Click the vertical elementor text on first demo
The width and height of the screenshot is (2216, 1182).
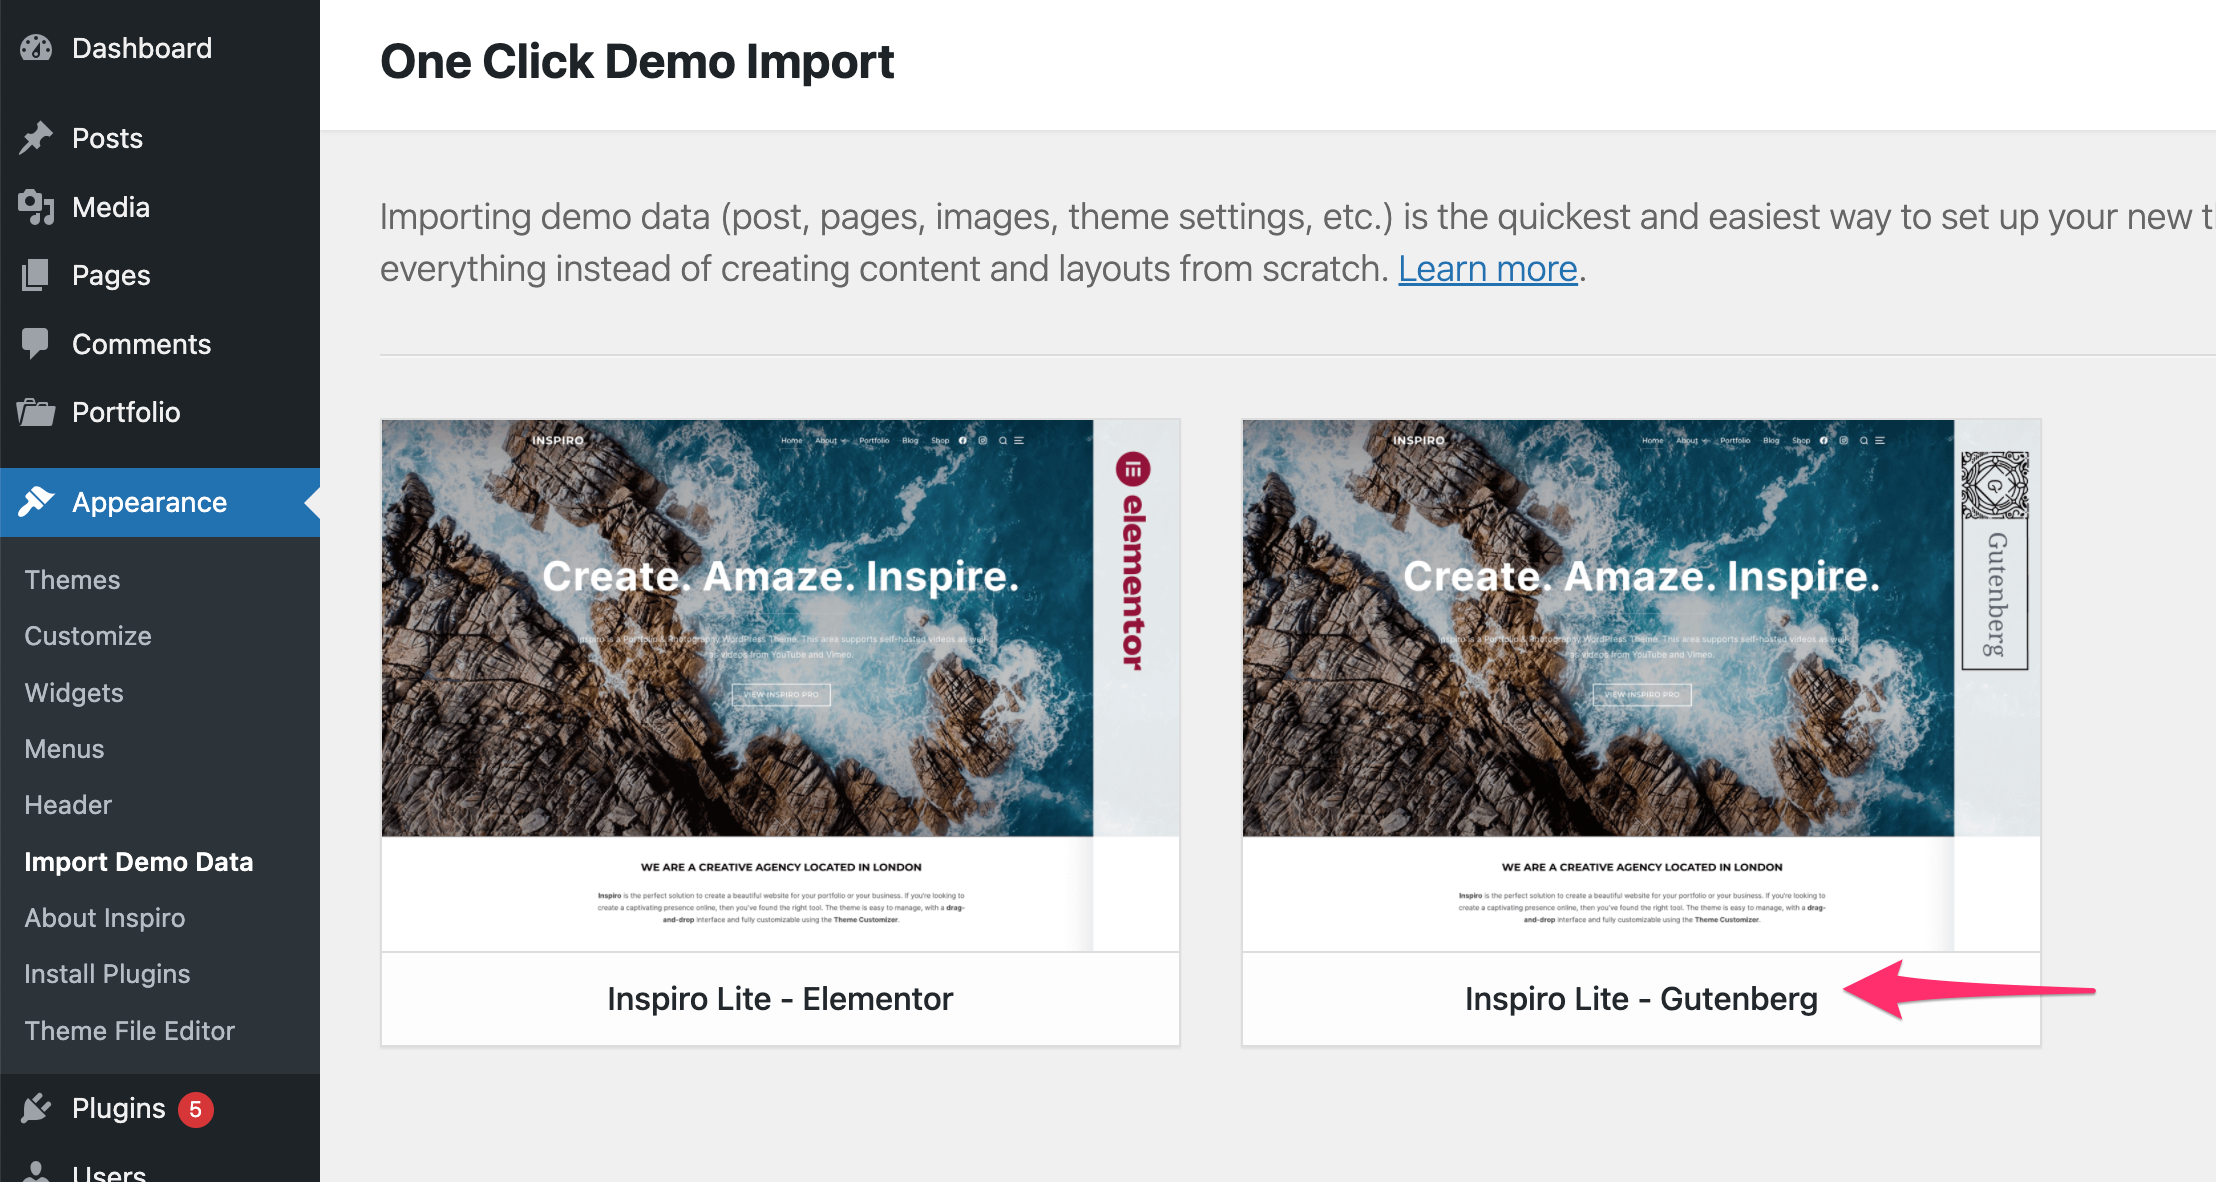pyautogui.click(x=1133, y=582)
